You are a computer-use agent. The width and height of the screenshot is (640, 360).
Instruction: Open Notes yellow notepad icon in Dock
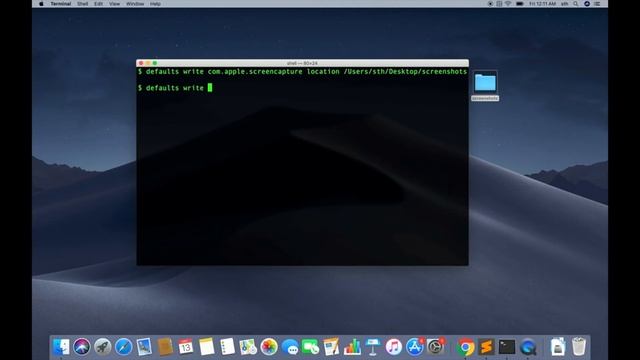(207, 347)
